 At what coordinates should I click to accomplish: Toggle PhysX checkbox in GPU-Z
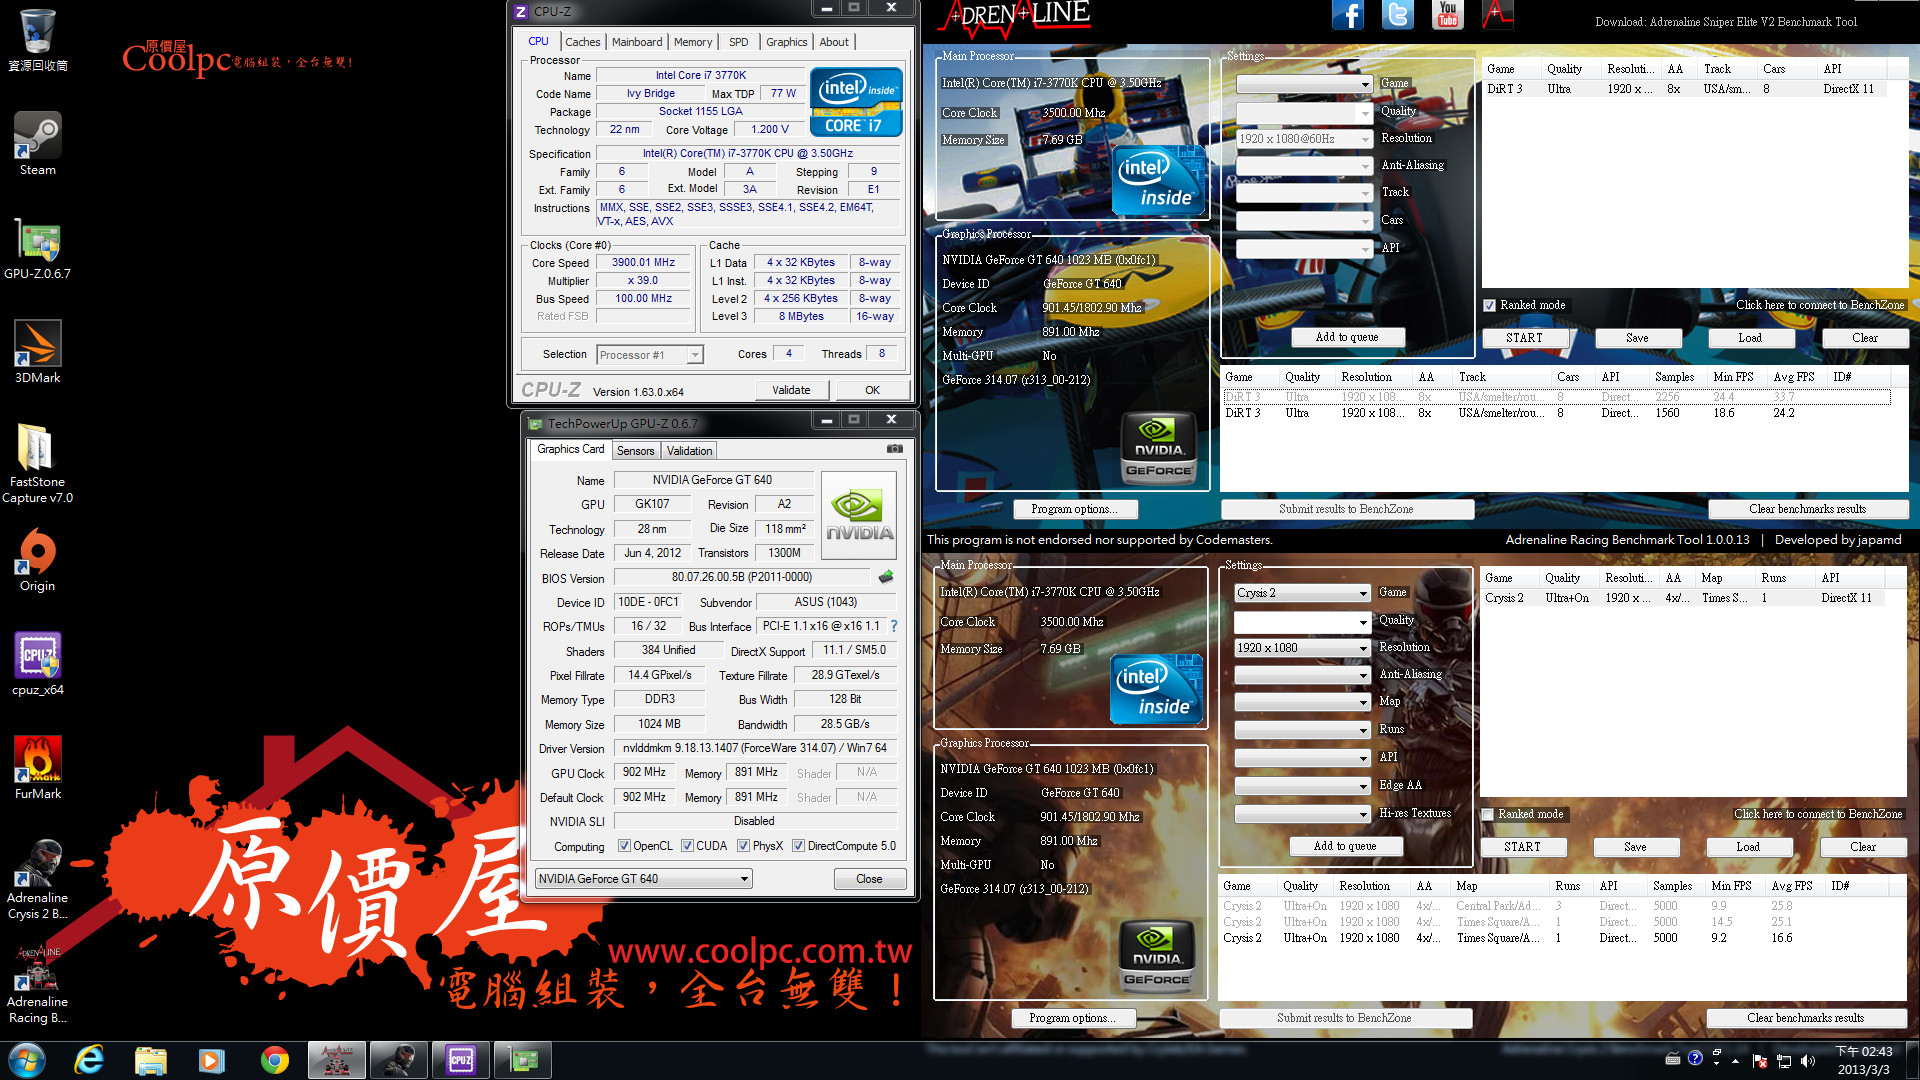743,846
